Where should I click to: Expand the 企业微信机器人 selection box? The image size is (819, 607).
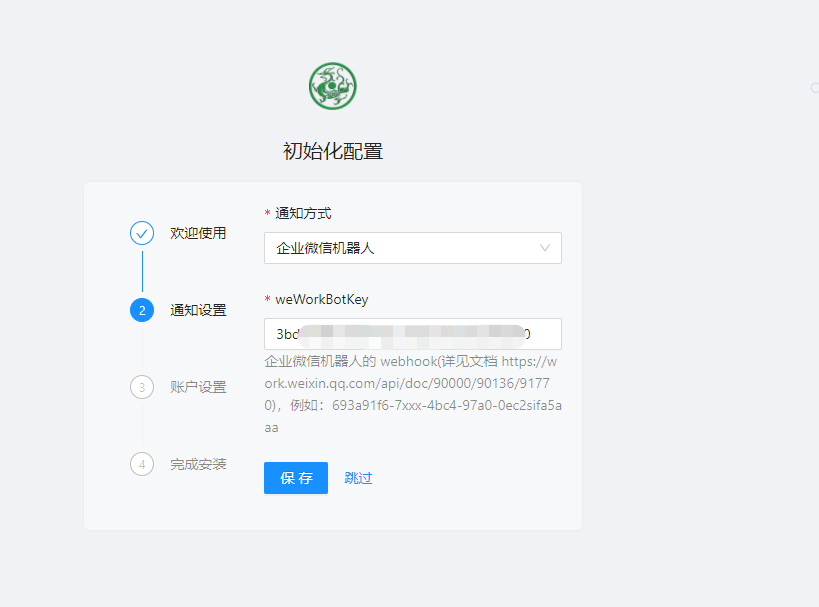413,248
